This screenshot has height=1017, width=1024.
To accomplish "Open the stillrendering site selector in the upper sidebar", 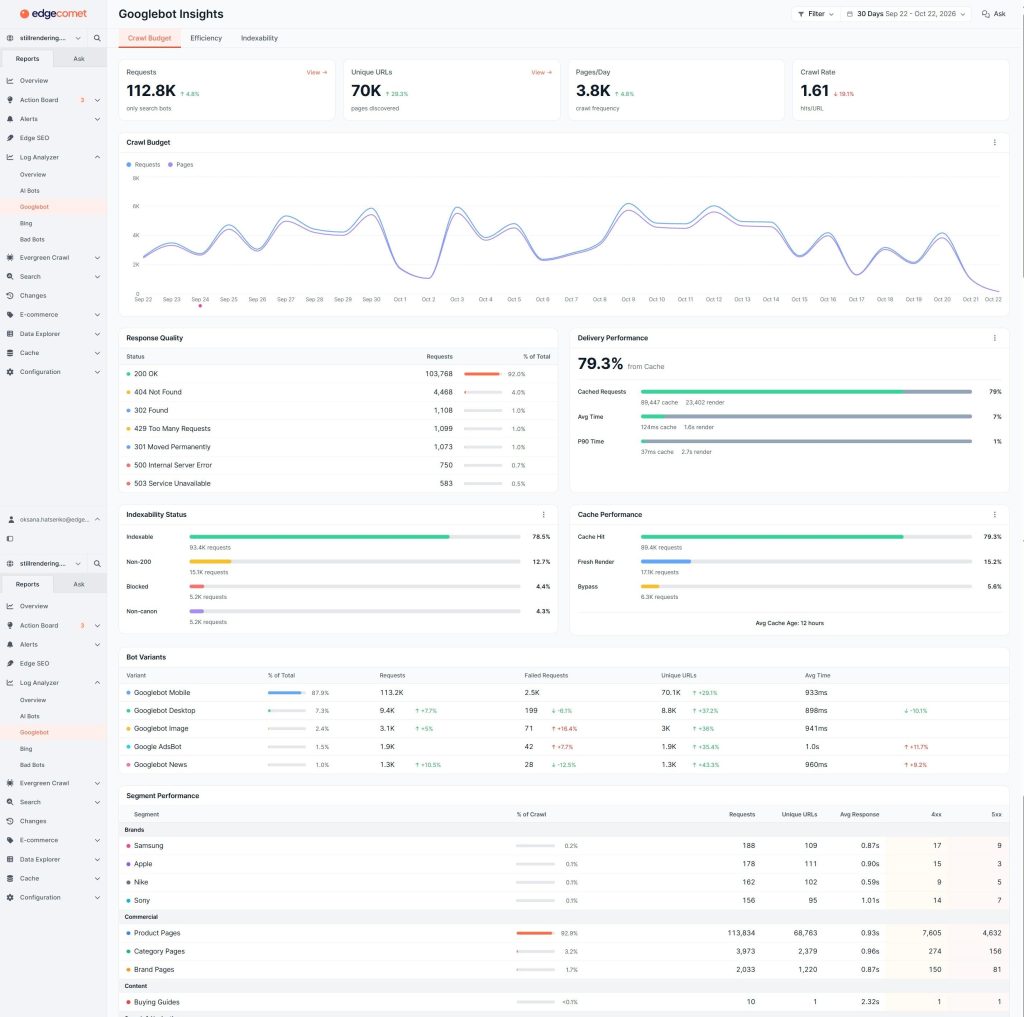I will point(44,39).
